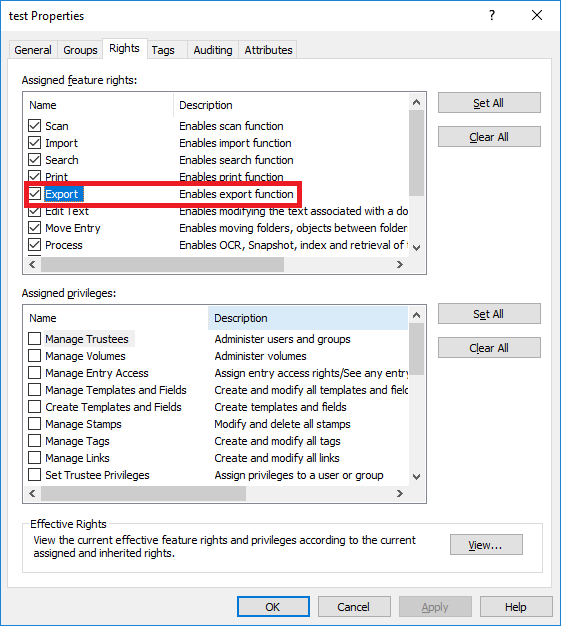This screenshot has width=561, height=626.
Task: Click feature rights scroll up arrow
Action: click(x=416, y=102)
